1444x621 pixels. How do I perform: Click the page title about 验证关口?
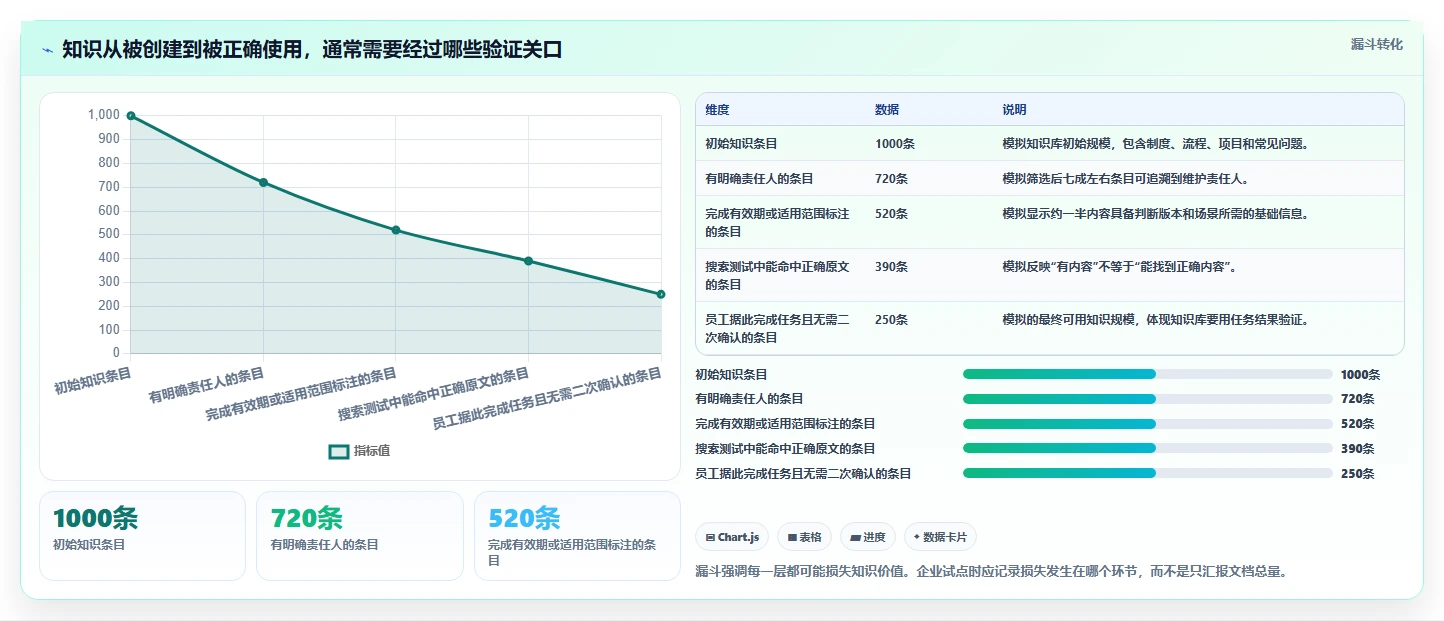click(x=312, y=50)
